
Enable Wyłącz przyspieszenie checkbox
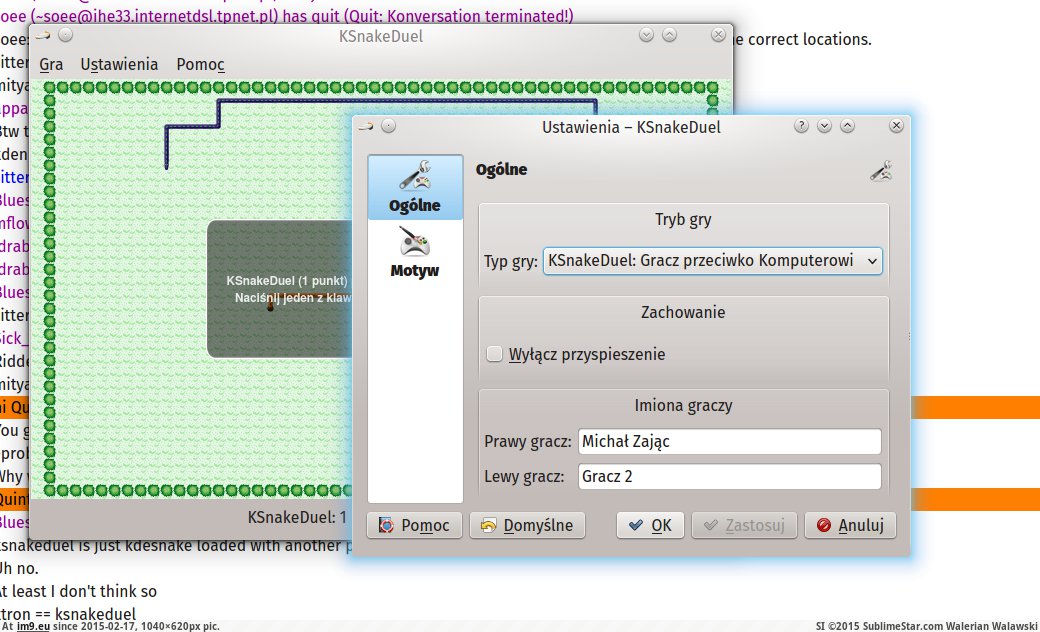[x=494, y=354]
